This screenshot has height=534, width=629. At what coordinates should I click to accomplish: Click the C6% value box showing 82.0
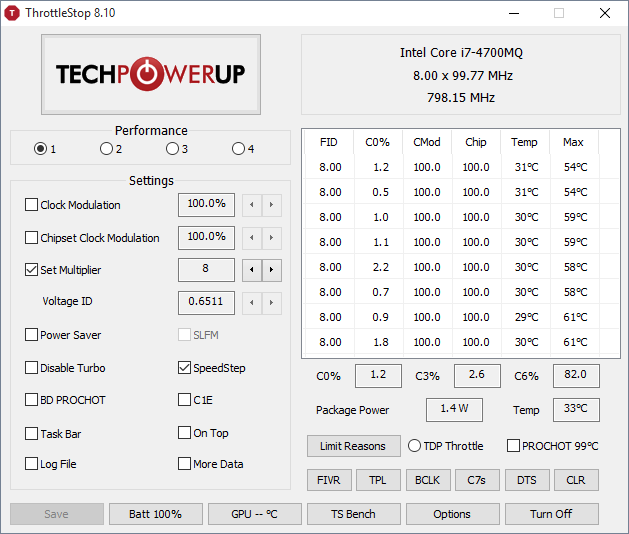(576, 376)
